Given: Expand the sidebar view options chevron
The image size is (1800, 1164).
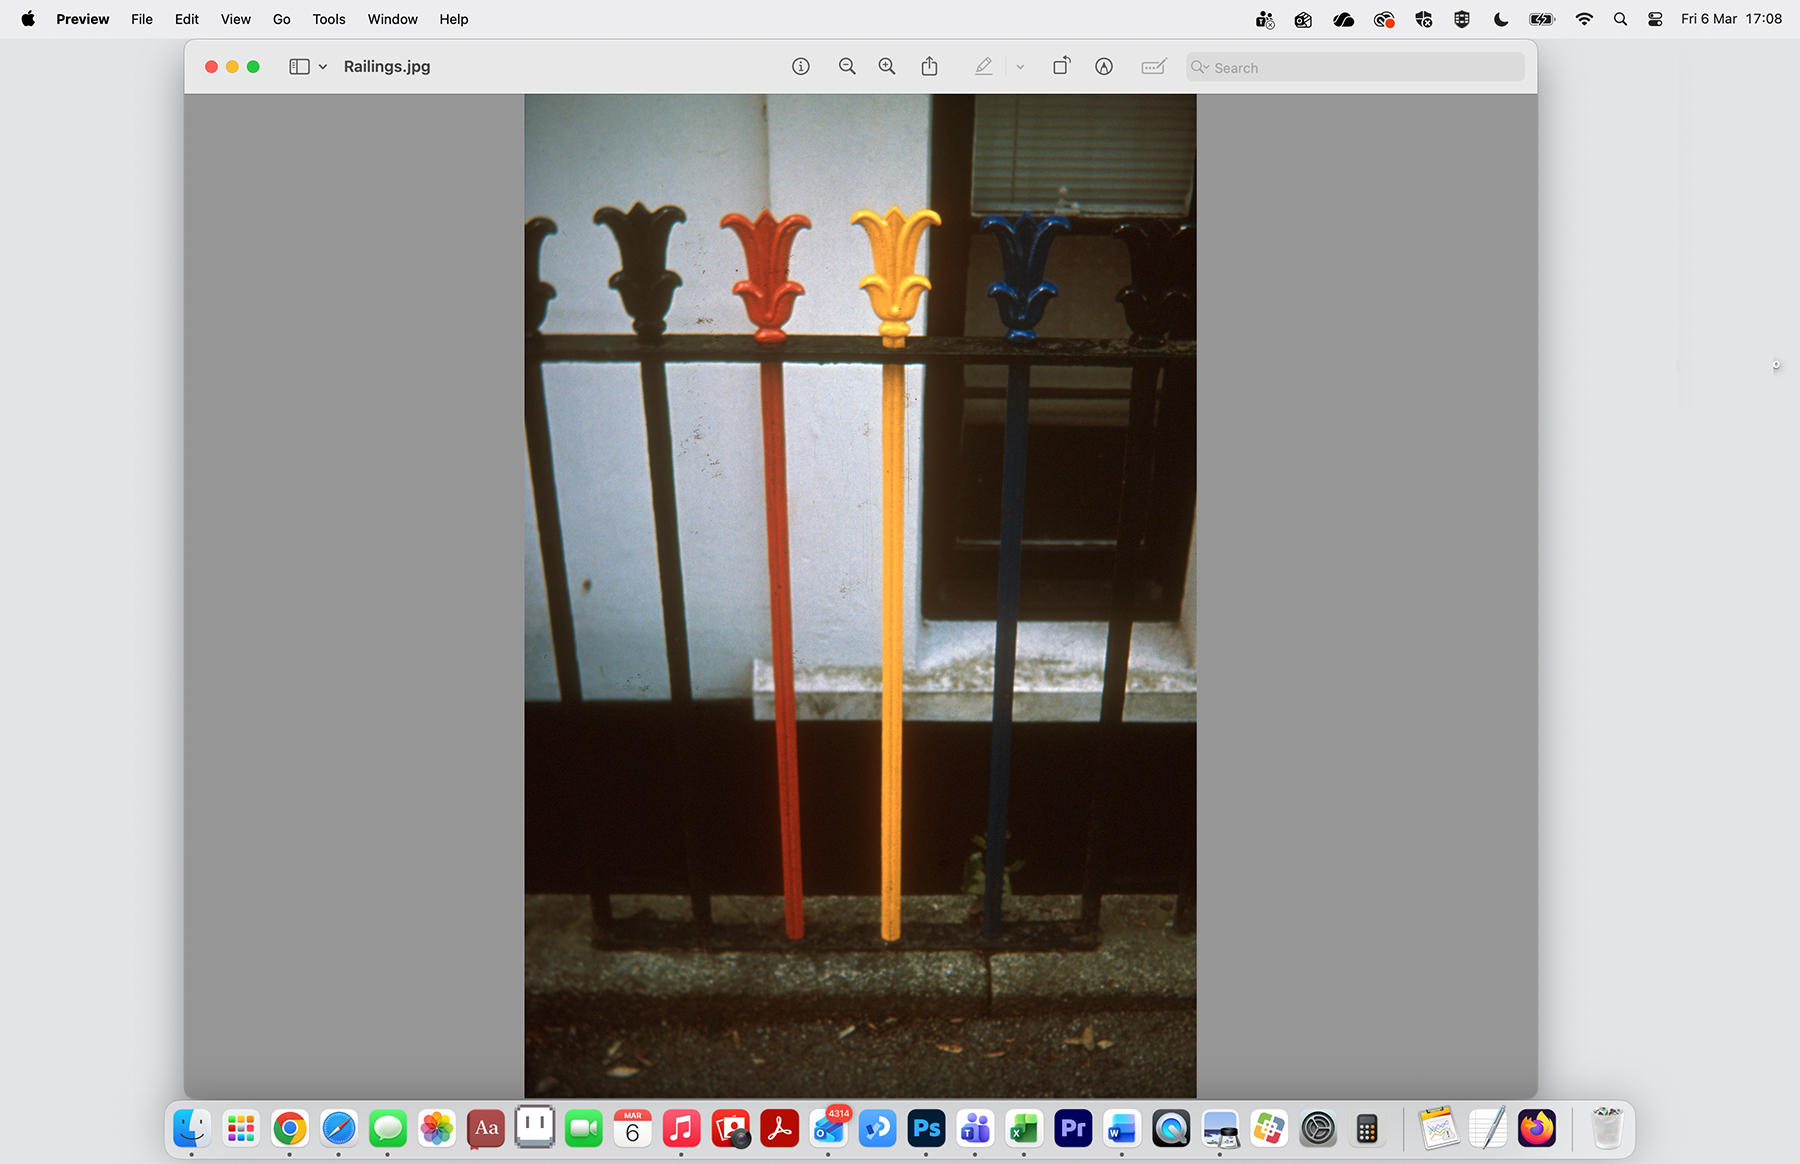Looking at the screenshot, I should click(x=322, y=66).
